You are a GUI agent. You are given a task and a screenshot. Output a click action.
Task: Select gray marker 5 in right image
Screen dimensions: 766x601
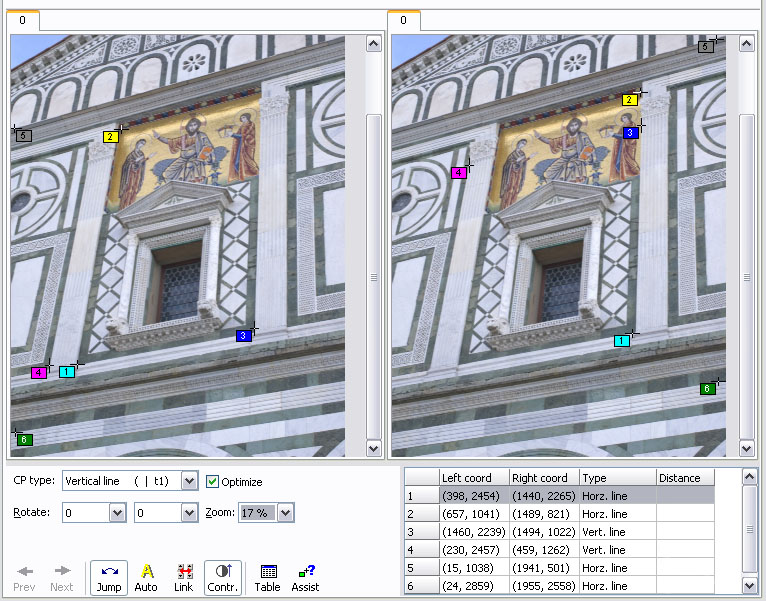point(705,47)
